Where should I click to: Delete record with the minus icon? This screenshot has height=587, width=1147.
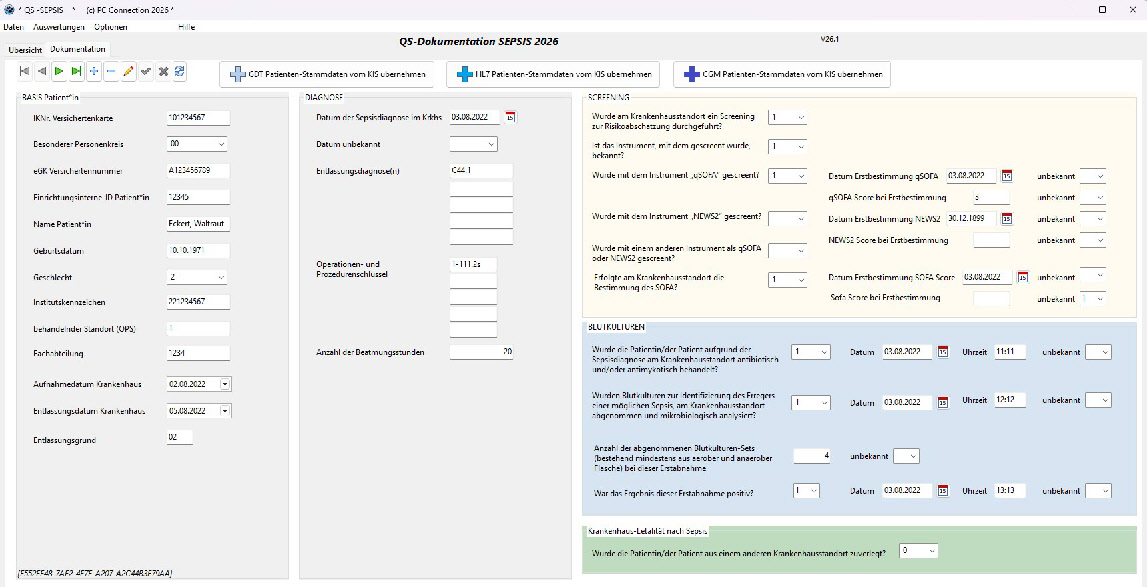pyautogui.click(x=111, y=71)
